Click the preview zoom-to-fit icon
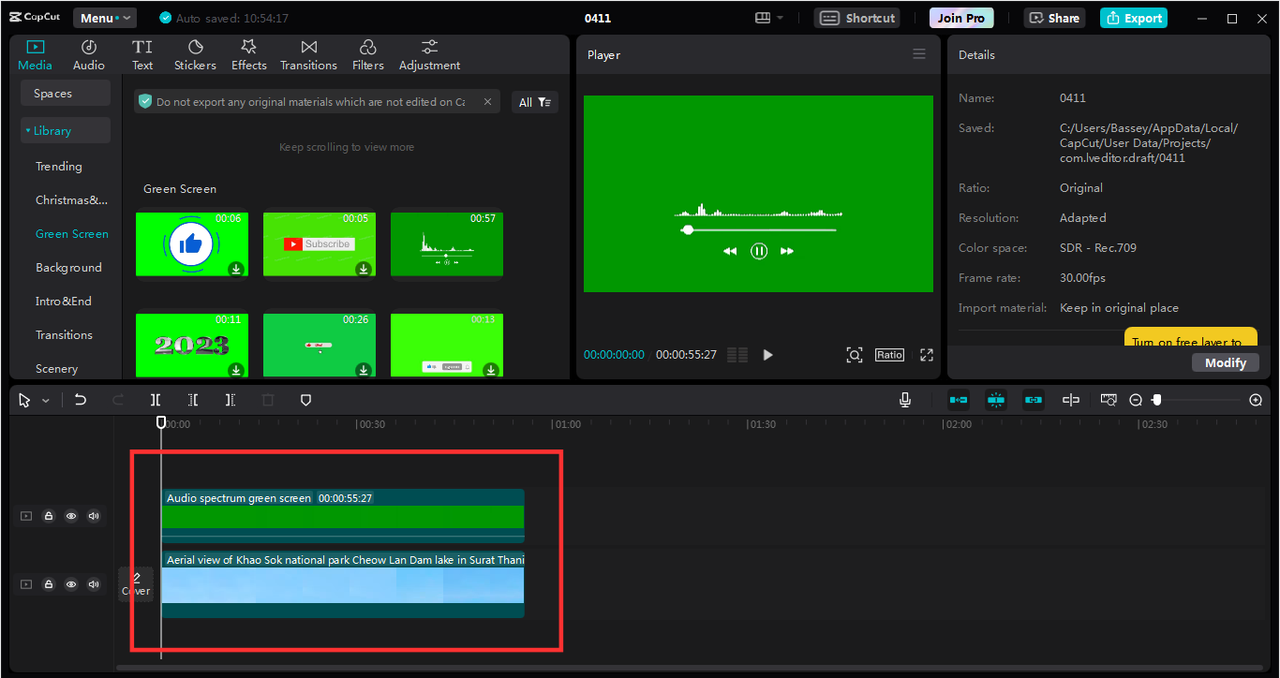This screenshot has height=678, width=1280. [x=854, y=355]
